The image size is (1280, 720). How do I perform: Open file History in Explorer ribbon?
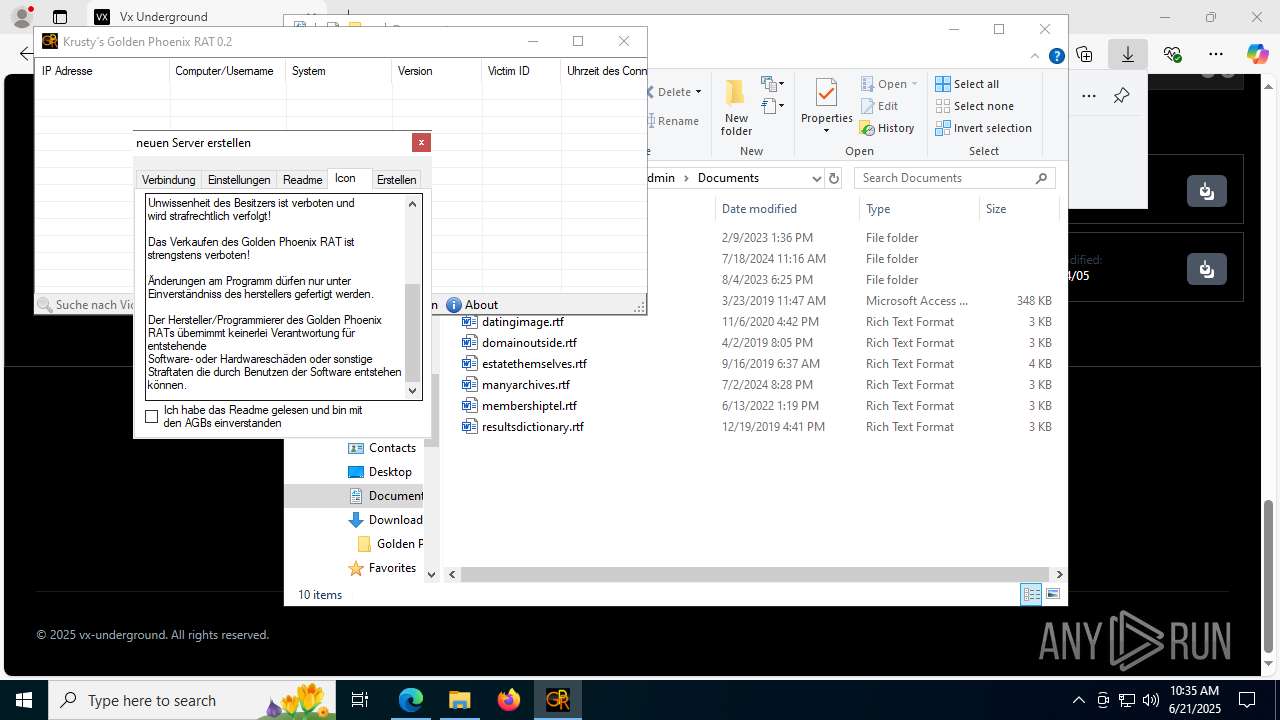(x=887, y=128)
